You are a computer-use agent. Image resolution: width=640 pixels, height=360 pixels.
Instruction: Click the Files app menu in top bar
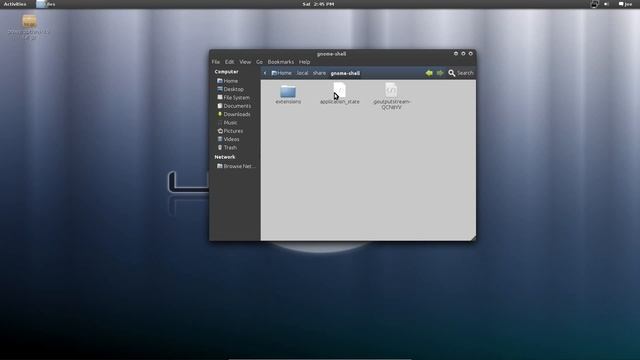click(x=46, y=4)
